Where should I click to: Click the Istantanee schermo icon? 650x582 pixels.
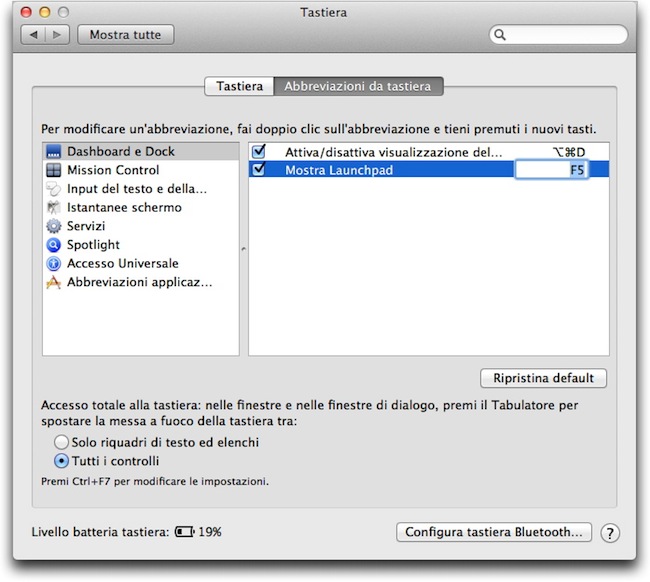[x=53, y=208]
